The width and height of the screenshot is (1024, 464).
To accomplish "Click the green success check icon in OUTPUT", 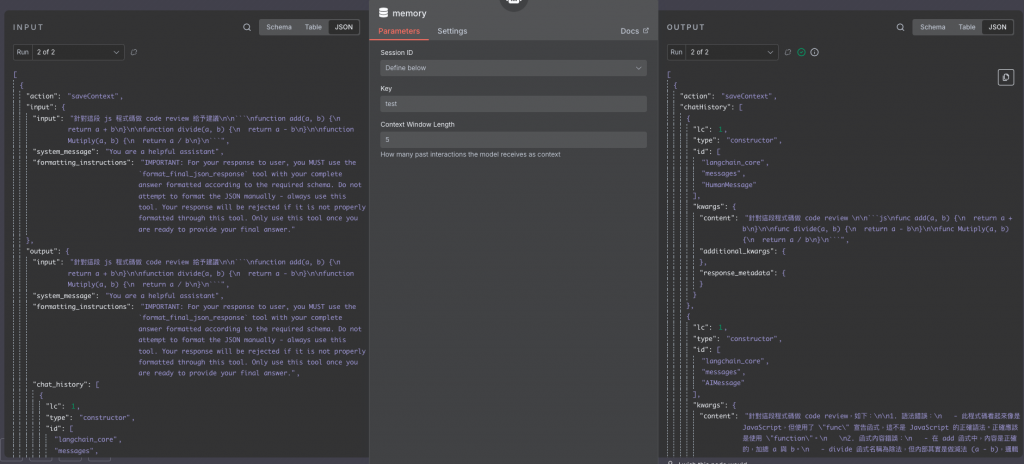I will [x=801, y=52].
